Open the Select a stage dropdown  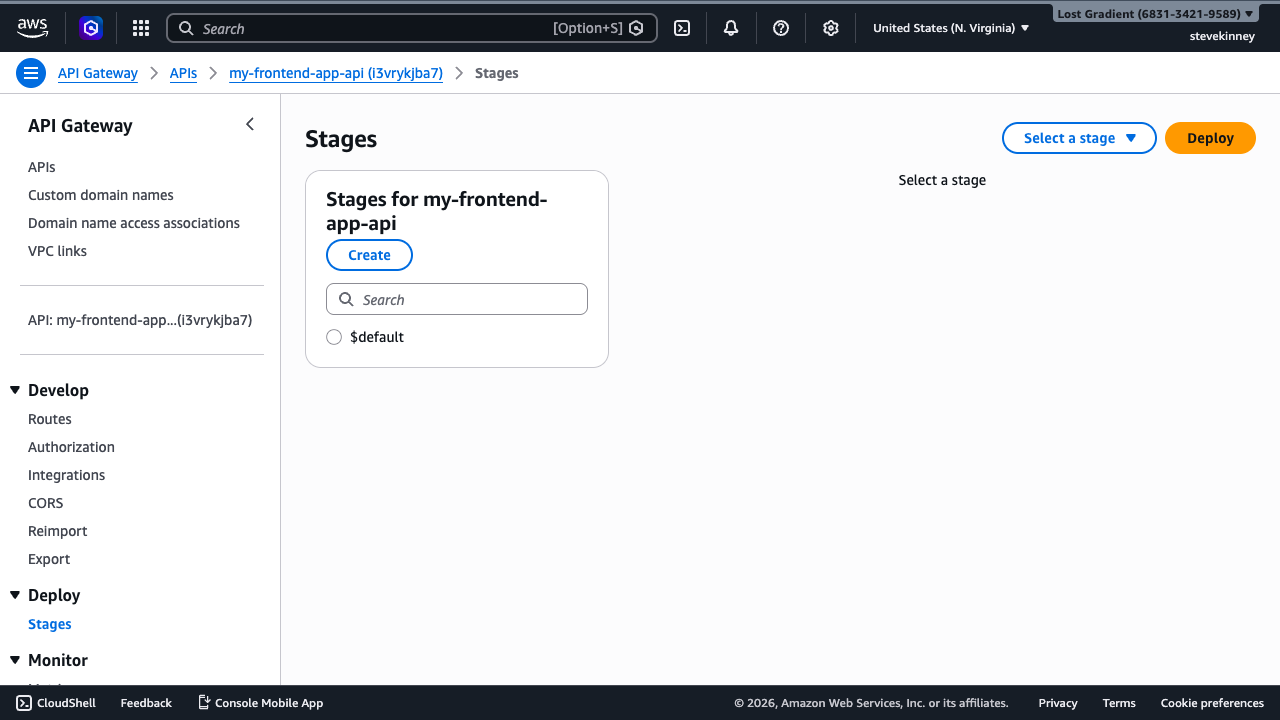pyautogui.click(x=1079, y=138)
